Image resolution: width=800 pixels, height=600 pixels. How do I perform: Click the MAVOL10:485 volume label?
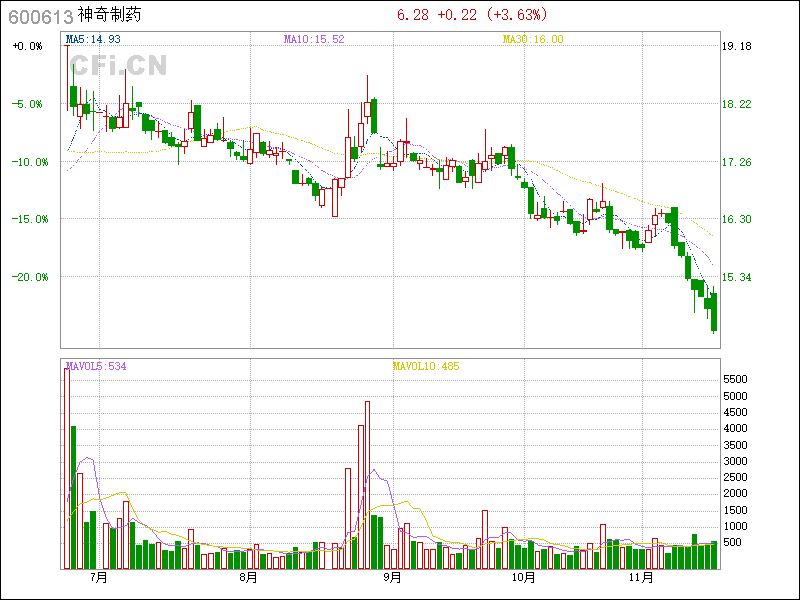point(426,366)
